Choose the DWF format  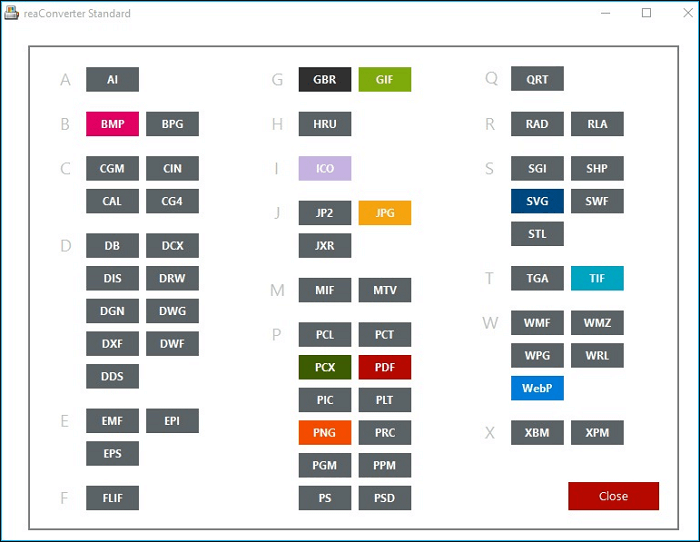tap(172, 343)
